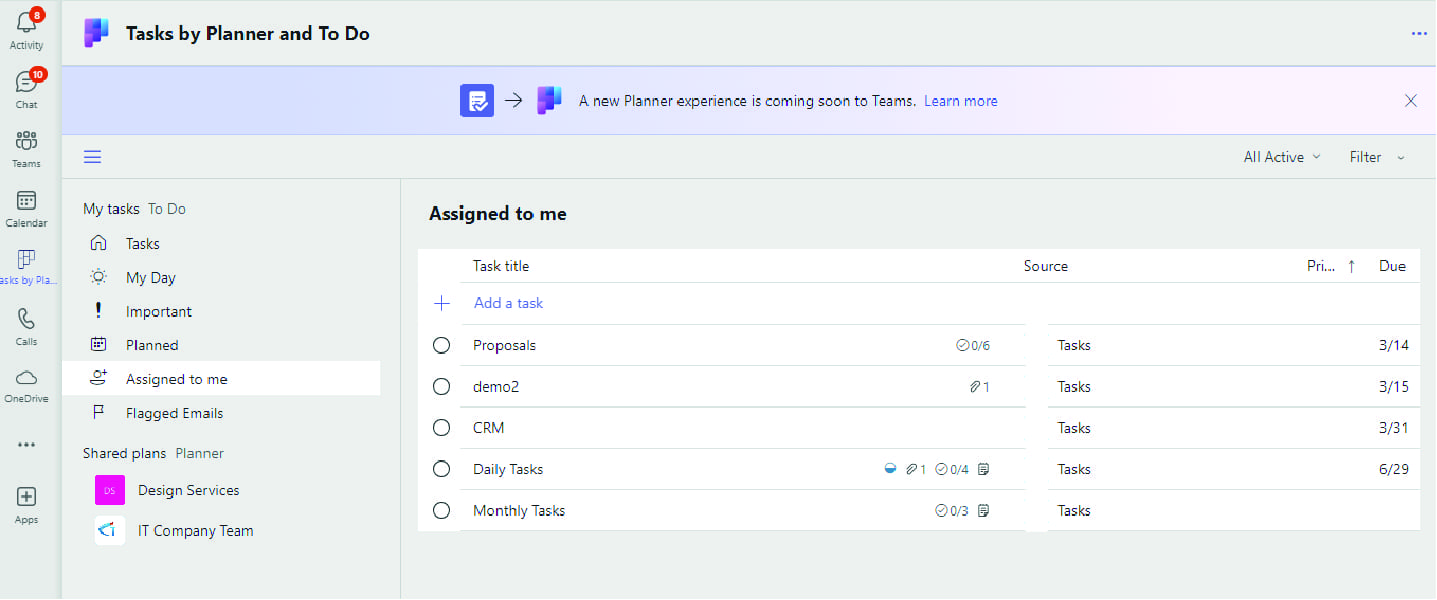The width and height of the screenshot is (1437, 600).
Task: Click the plus icon to add a task
Action: pyautogui.click(x=442, y=303)
